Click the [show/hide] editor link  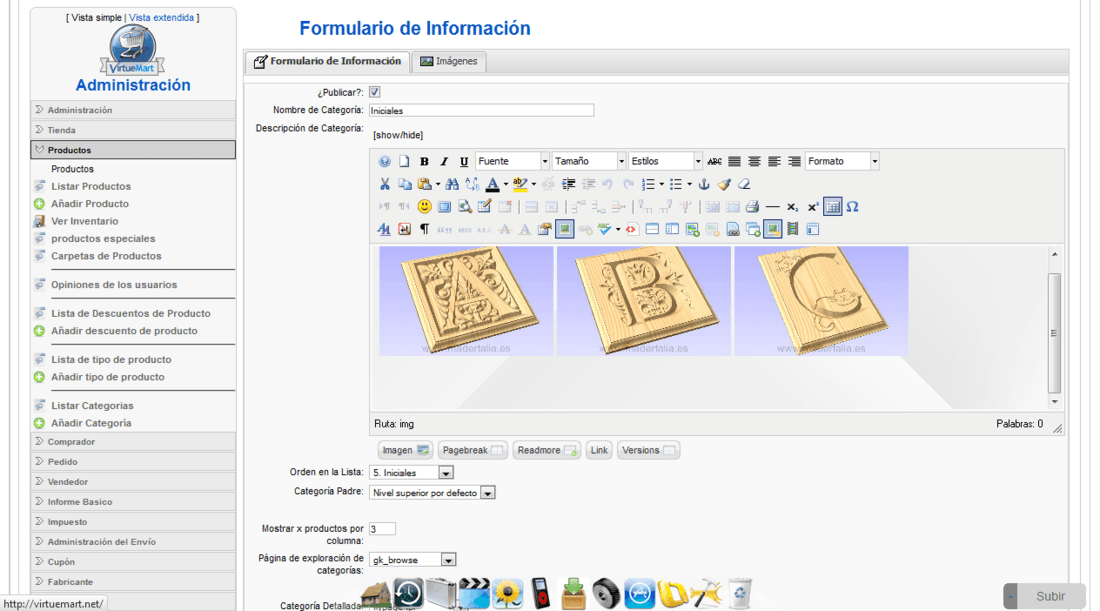click(x=398, y=135)
